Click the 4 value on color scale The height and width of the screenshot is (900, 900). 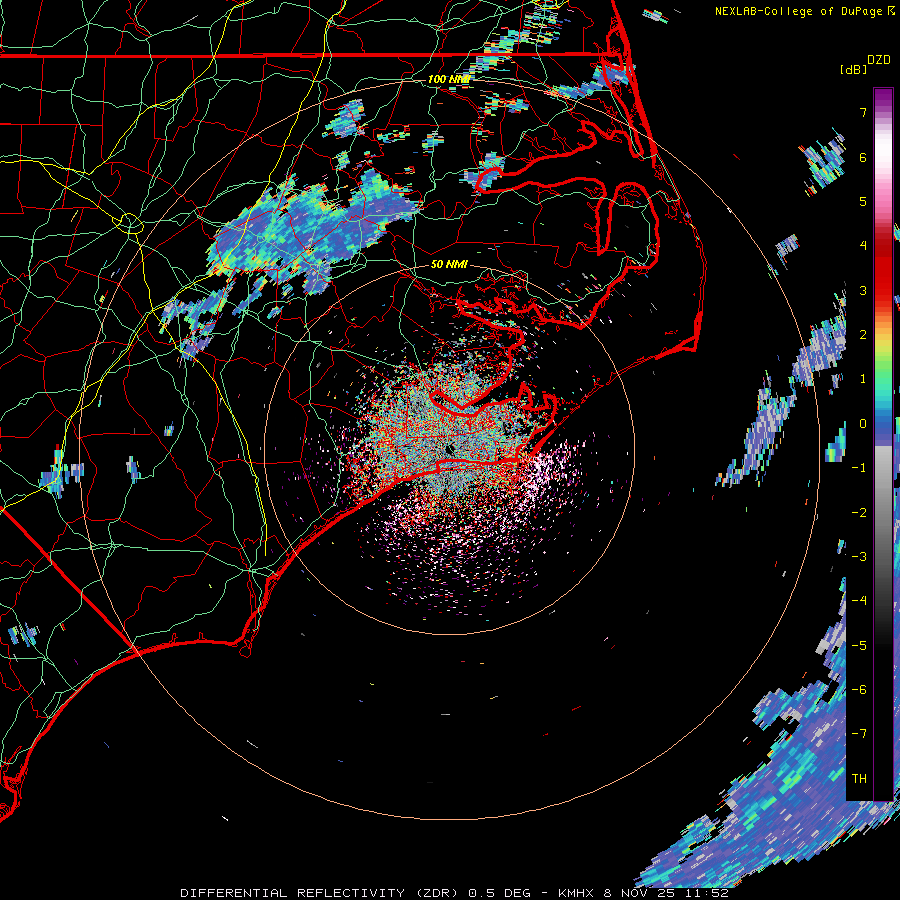click(x=863, y=246)
